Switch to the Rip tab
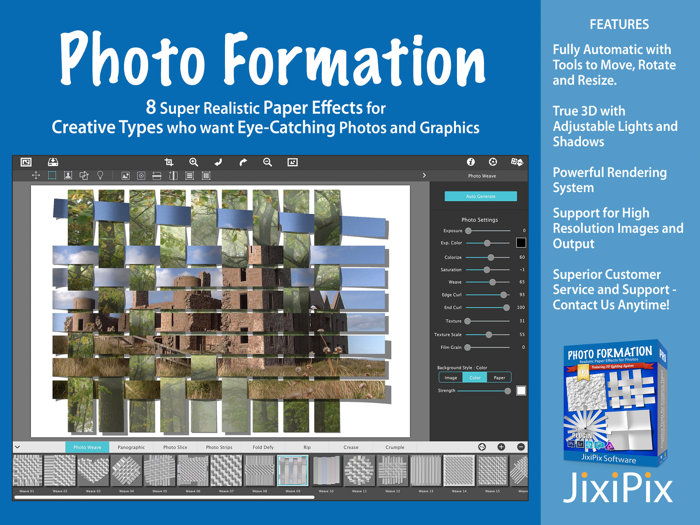This screenshot has width=700, height=525. 307,447
